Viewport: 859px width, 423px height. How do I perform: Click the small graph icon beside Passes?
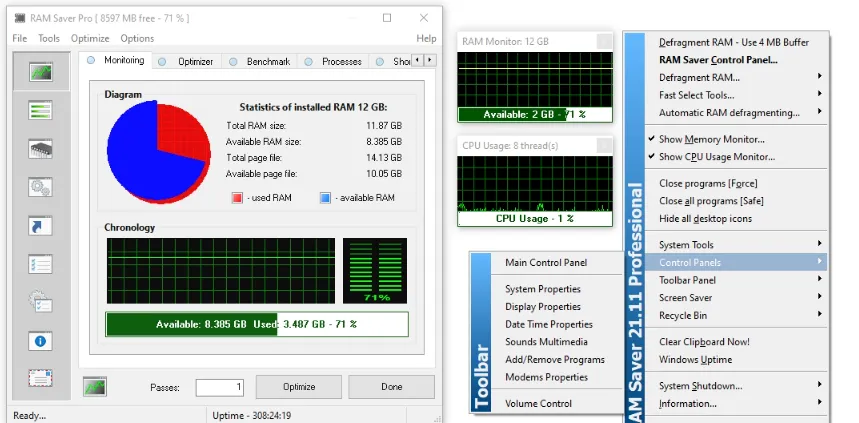(95, 386)
